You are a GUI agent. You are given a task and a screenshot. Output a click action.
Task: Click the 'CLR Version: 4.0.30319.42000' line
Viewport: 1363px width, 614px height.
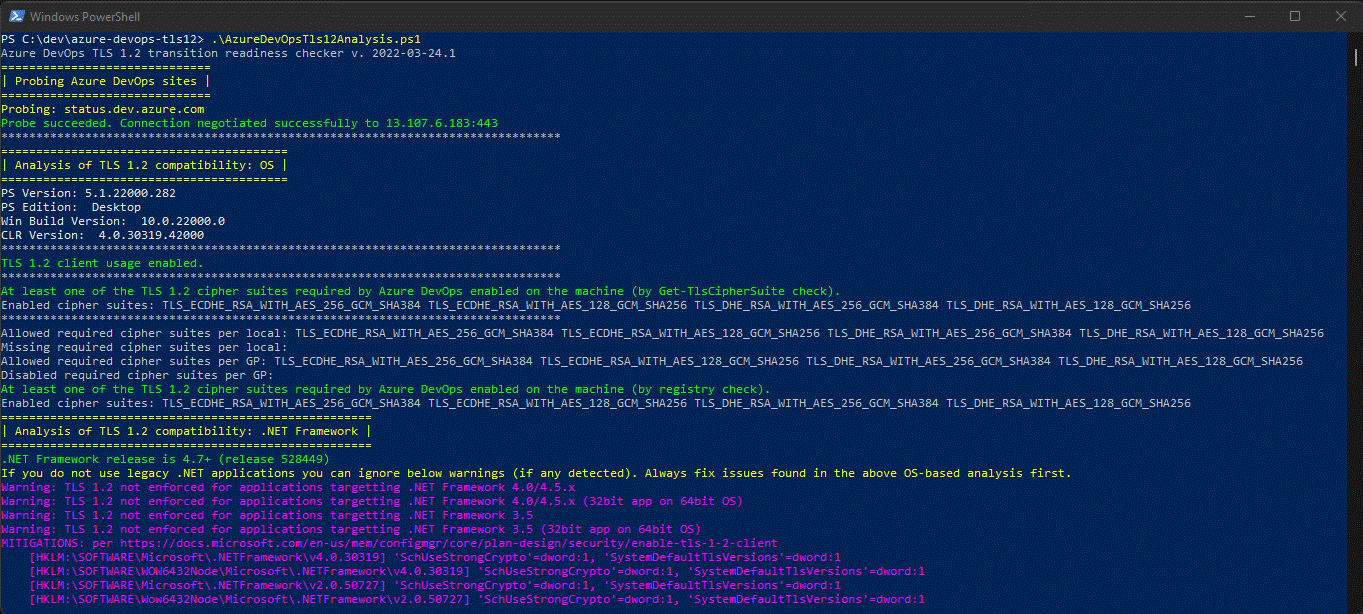pyautogui.click(x=103, y=235)
